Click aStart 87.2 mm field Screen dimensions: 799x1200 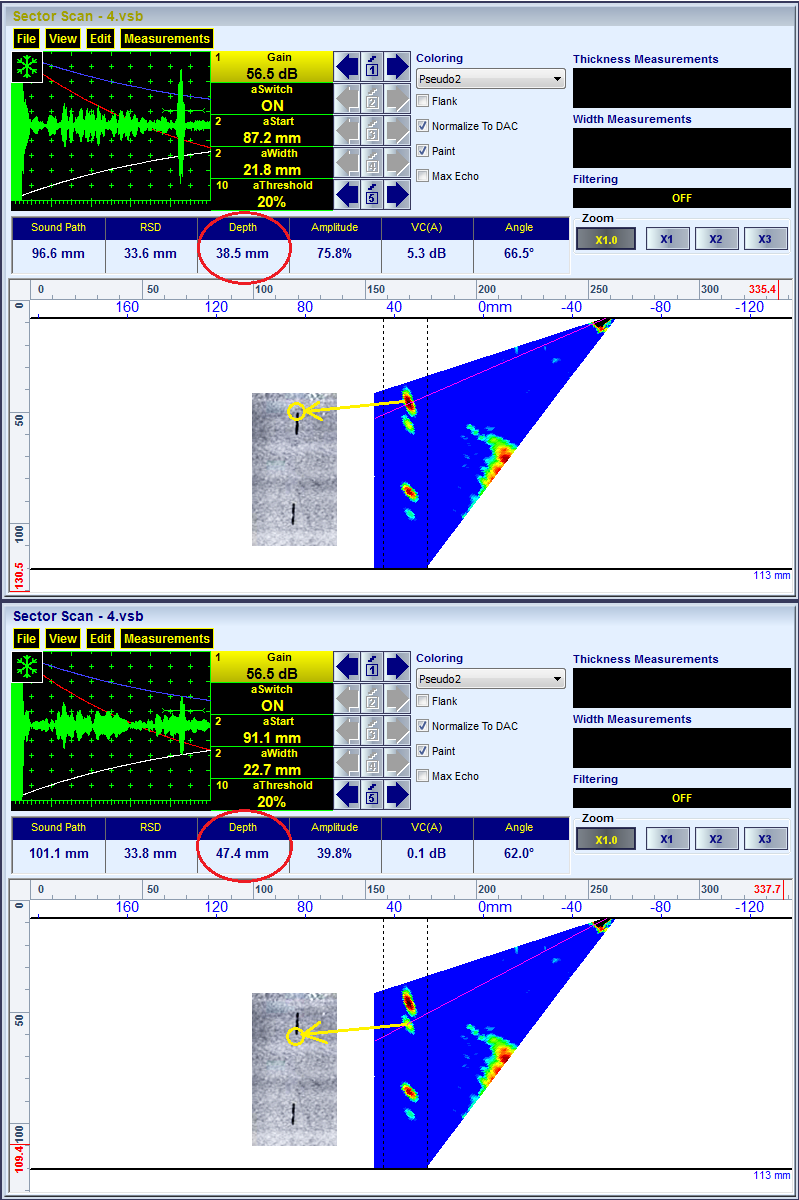pos(271,131)
